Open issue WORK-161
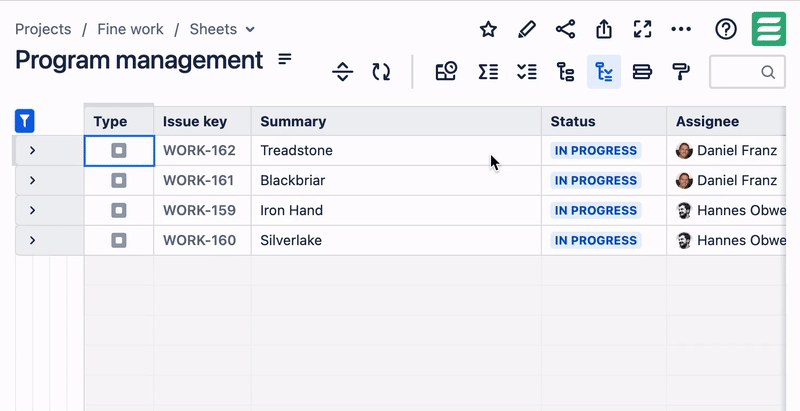800x411 pixels. tap(198, 180)
